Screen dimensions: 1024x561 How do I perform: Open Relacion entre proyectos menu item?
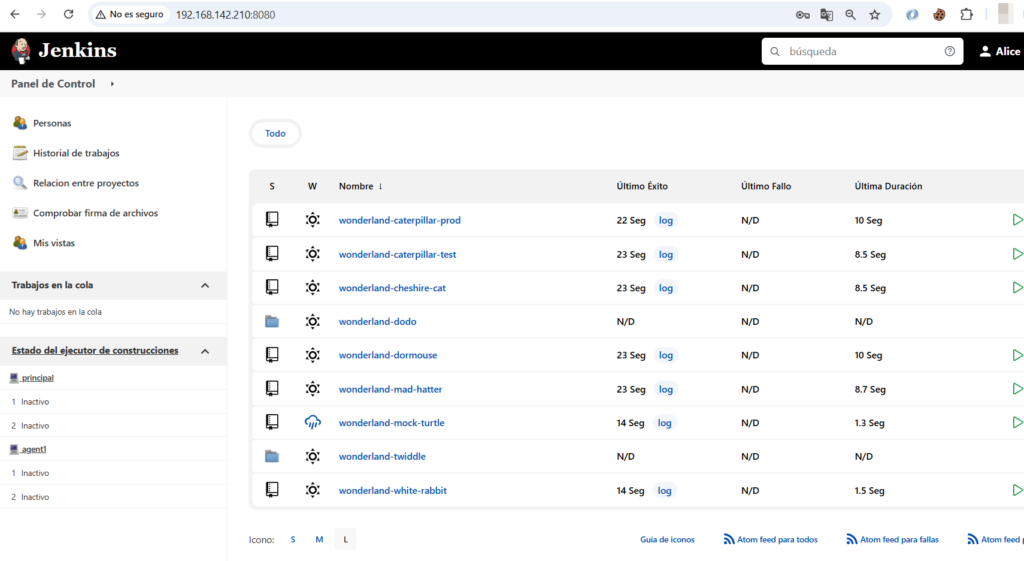(x=86, y=183)
